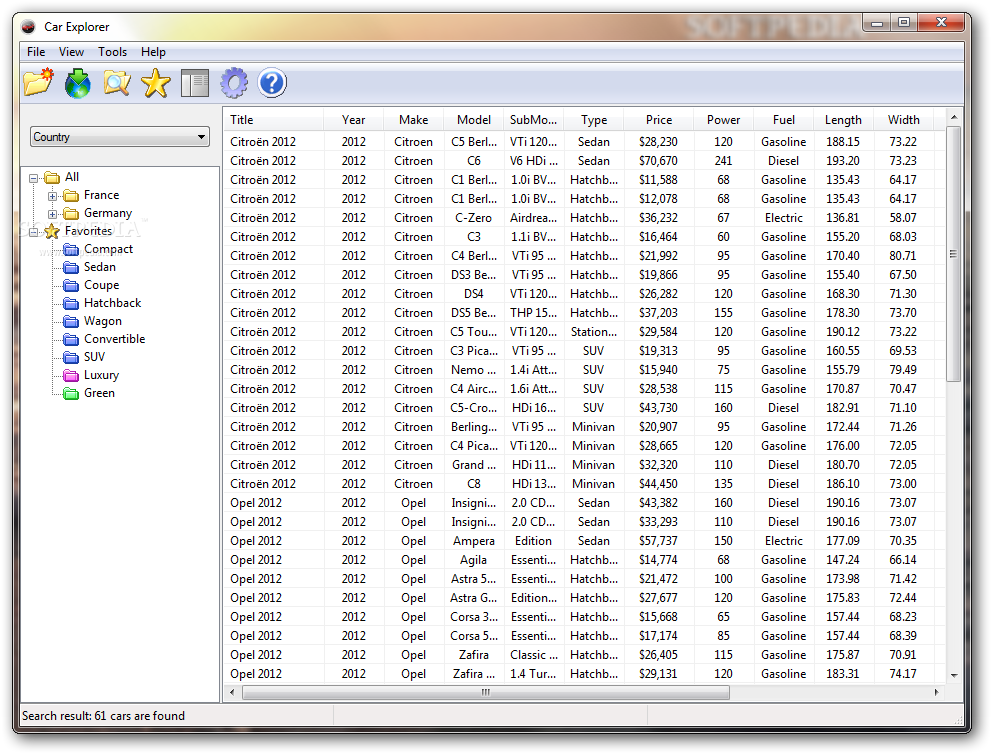Click the $57,737 price cell

click(x=659, y=541)
